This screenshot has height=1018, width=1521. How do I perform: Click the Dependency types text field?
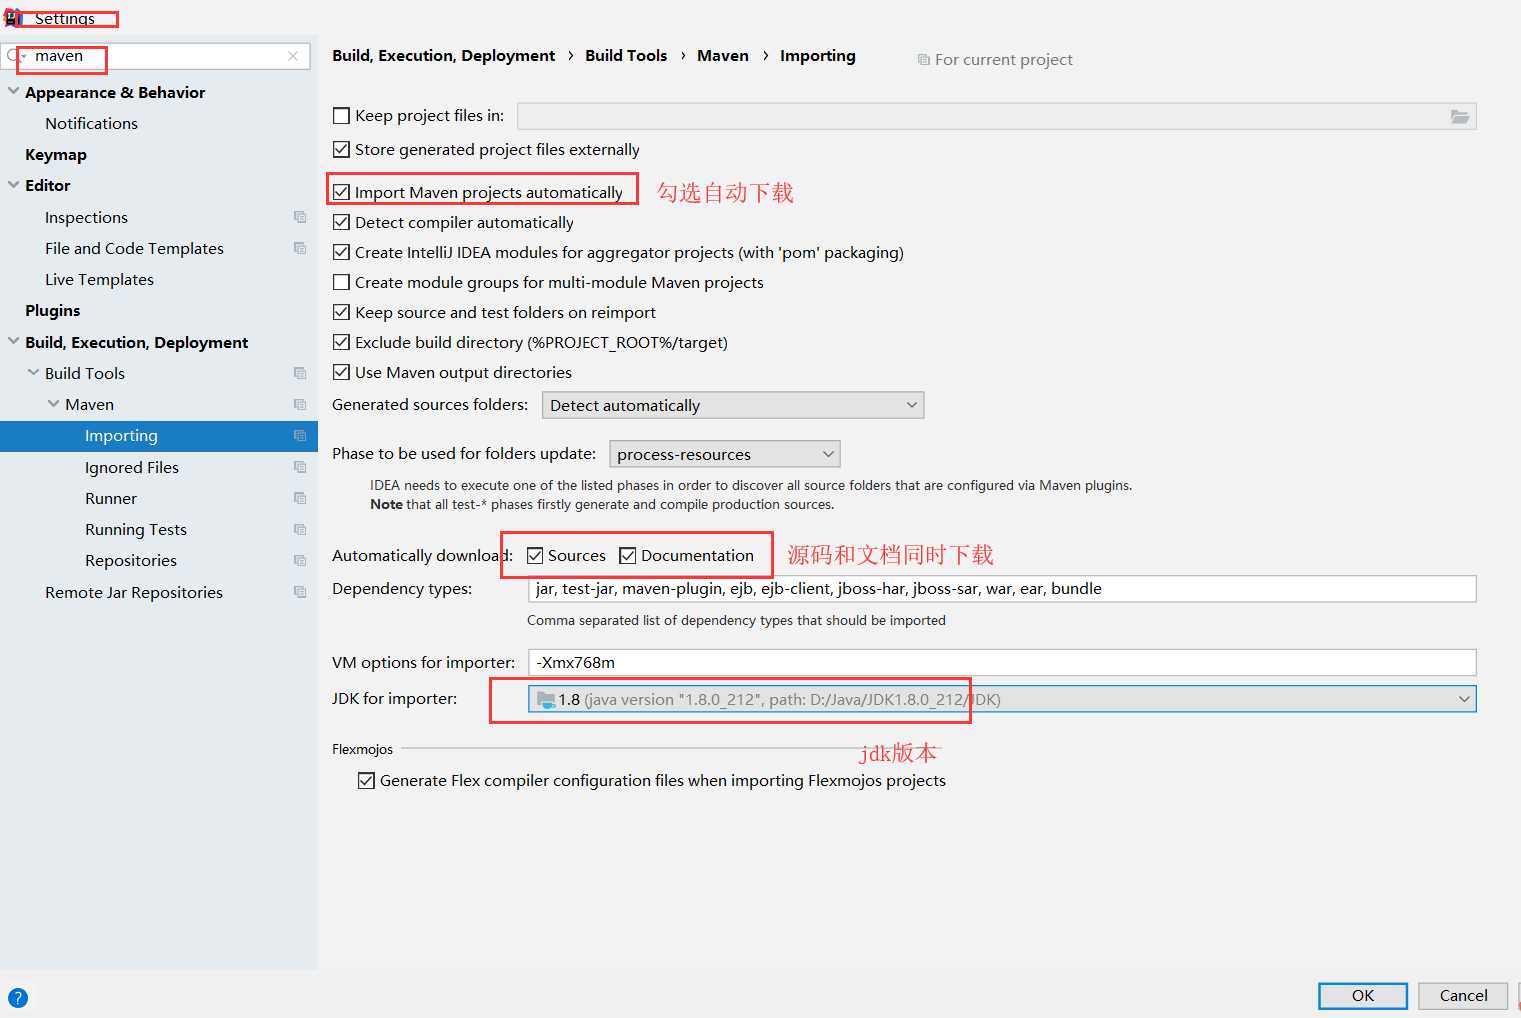point(1002,589)
